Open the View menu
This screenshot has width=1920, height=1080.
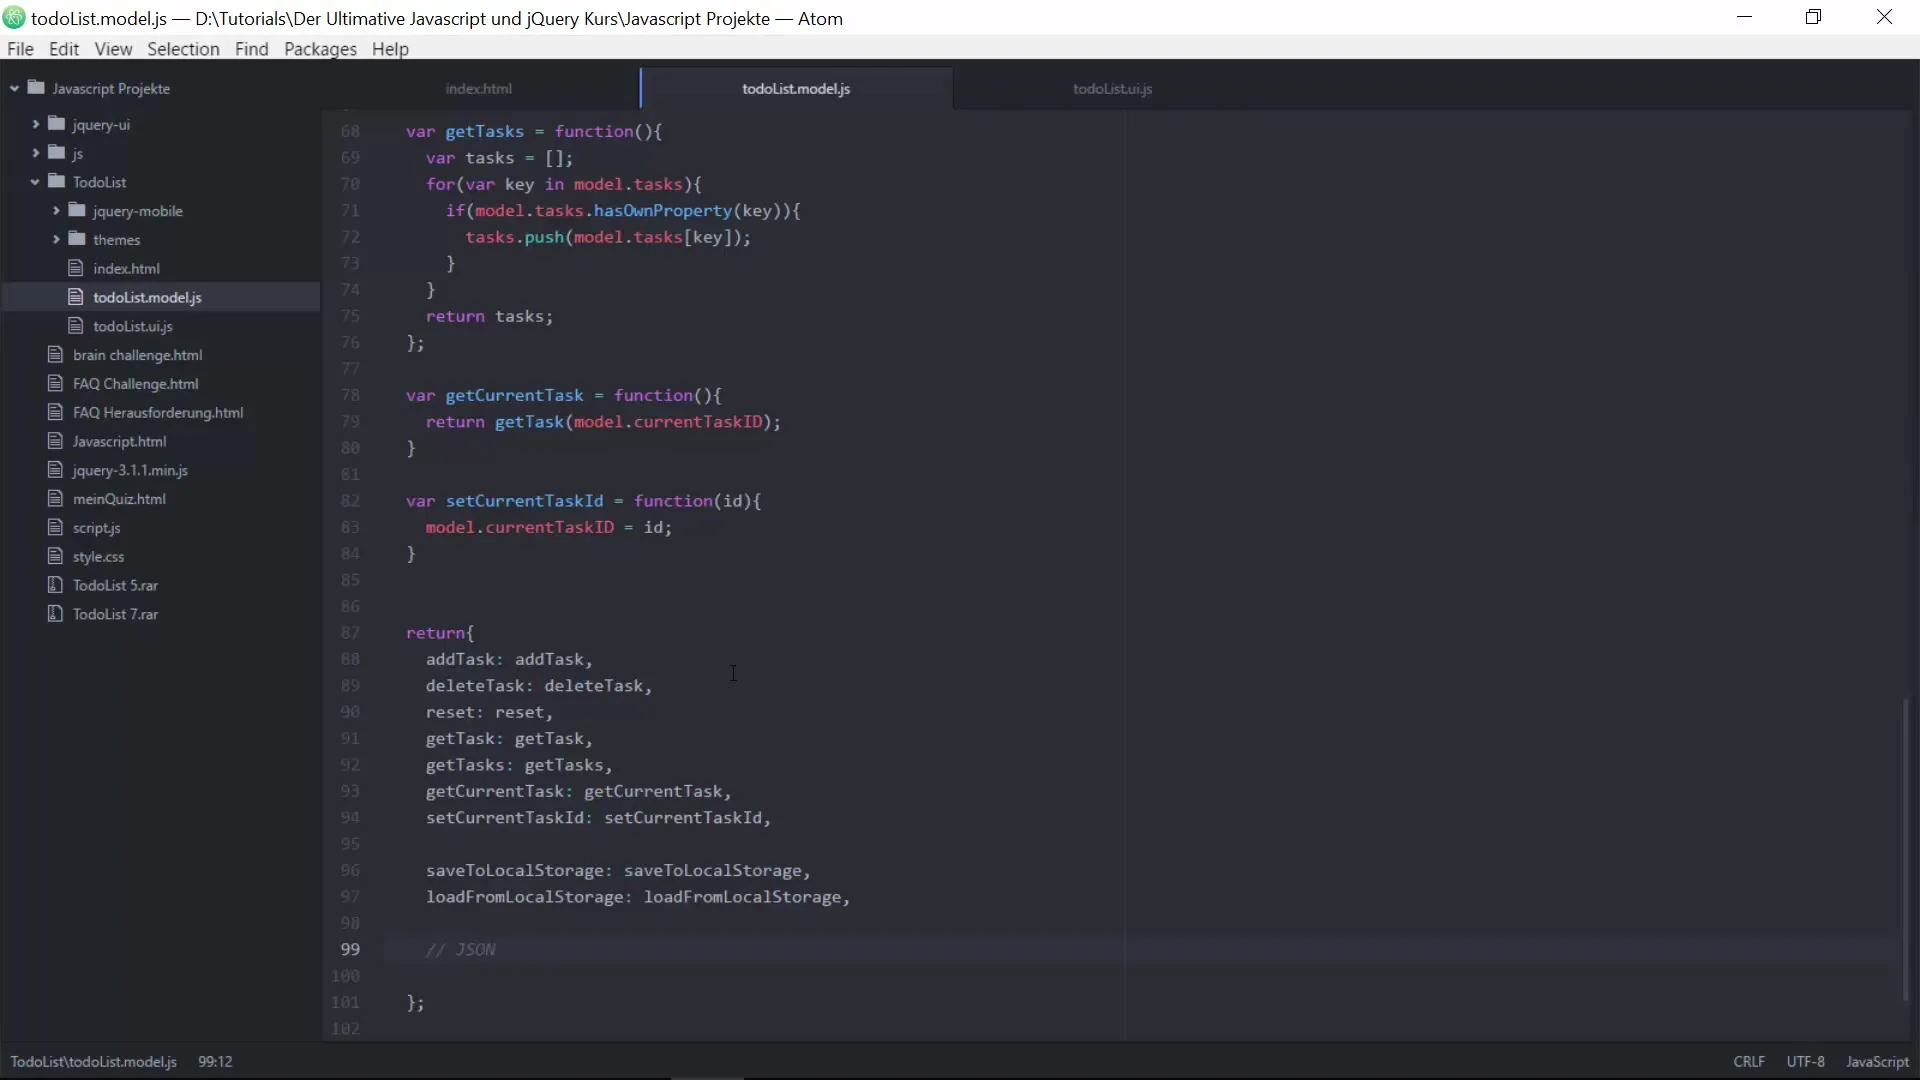113,49
